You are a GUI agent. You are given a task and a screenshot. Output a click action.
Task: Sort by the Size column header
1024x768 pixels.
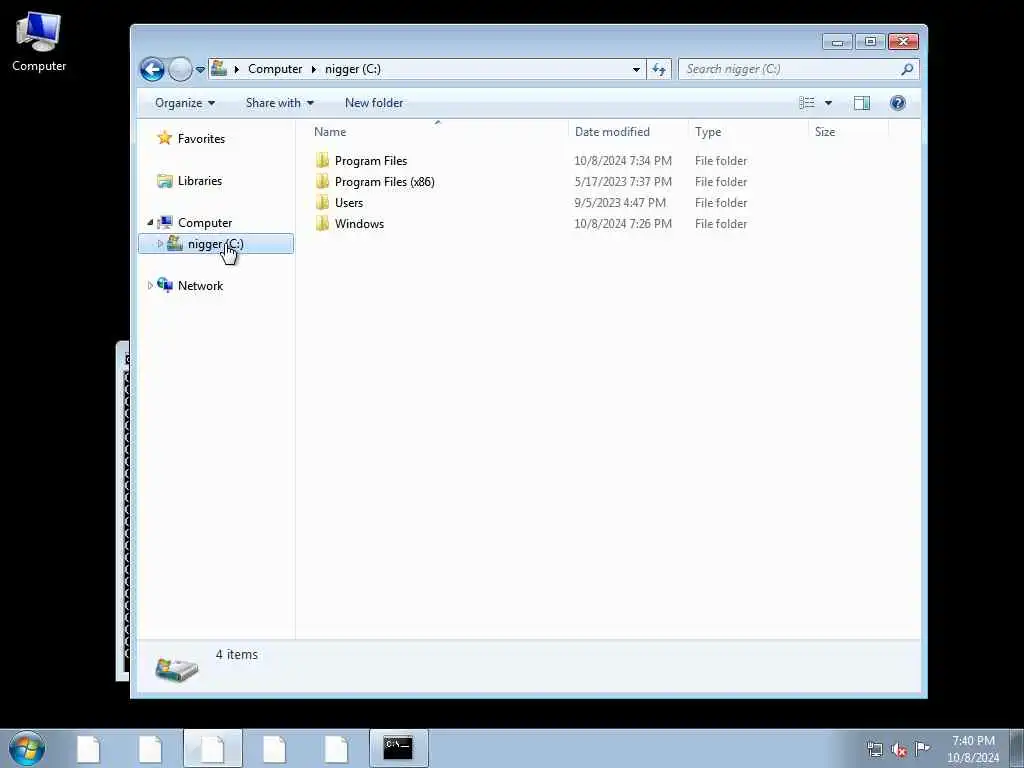825,132
